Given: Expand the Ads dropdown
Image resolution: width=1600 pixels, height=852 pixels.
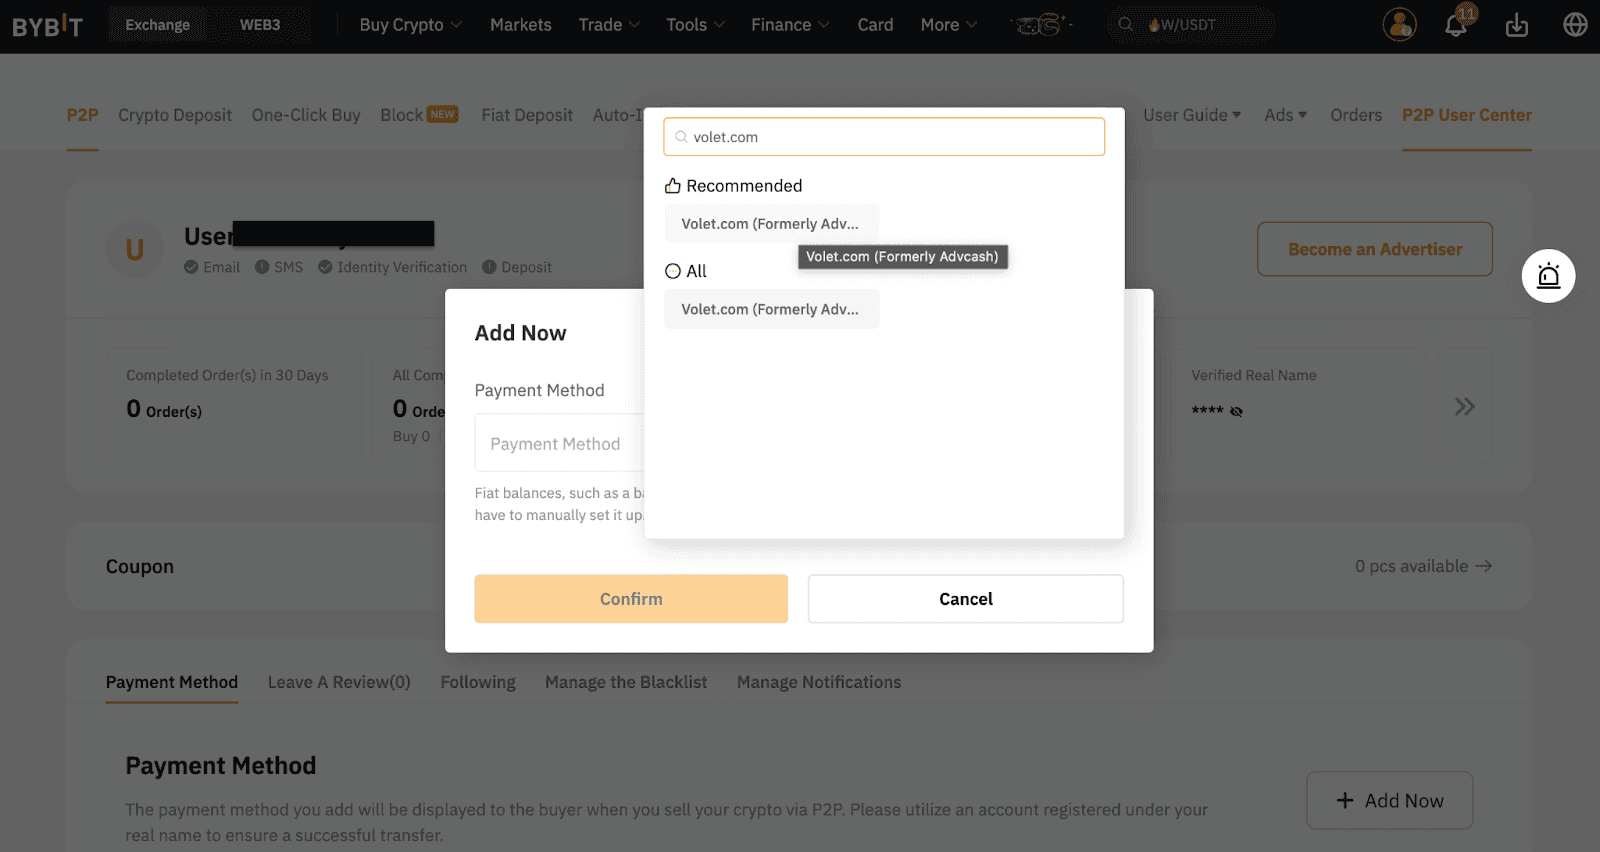Looking at the screenshot, I should (1286, 115).
